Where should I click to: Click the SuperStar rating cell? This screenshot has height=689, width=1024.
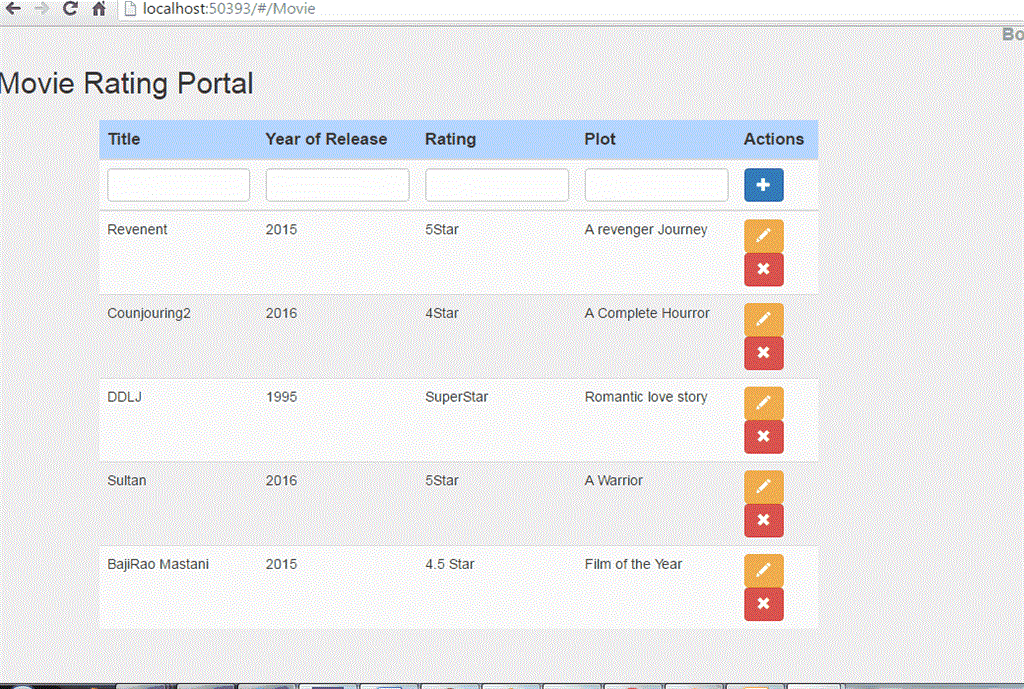point(456,397)
